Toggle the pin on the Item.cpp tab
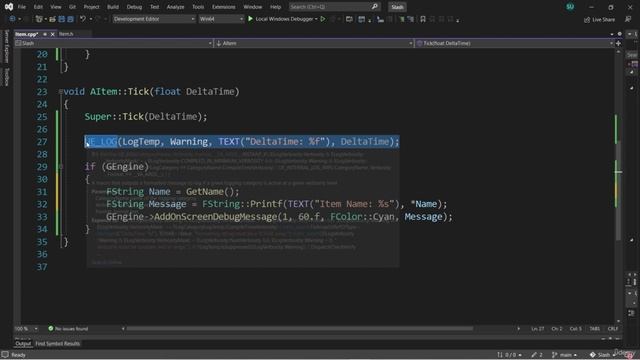The image size is (640, 360). click(x=45, y=34)
